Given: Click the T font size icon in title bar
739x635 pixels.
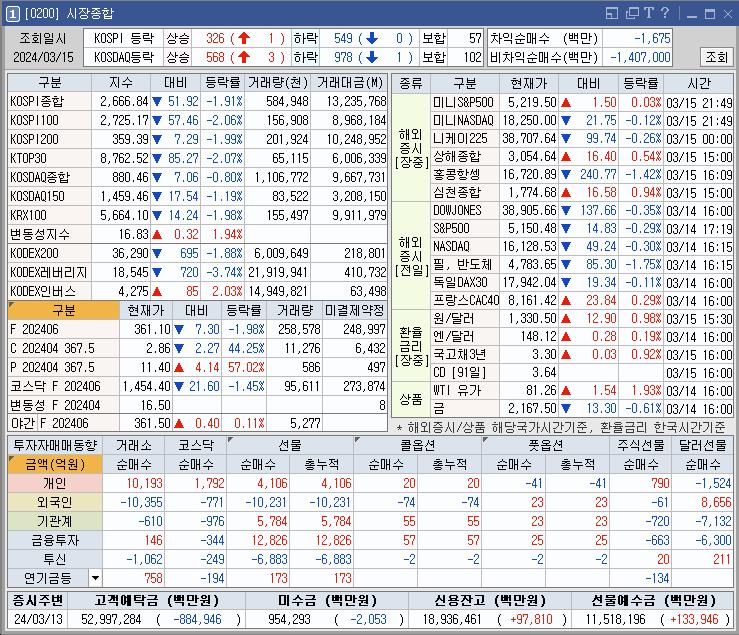Looking at the screenshot, I should [x=649, y=13].
